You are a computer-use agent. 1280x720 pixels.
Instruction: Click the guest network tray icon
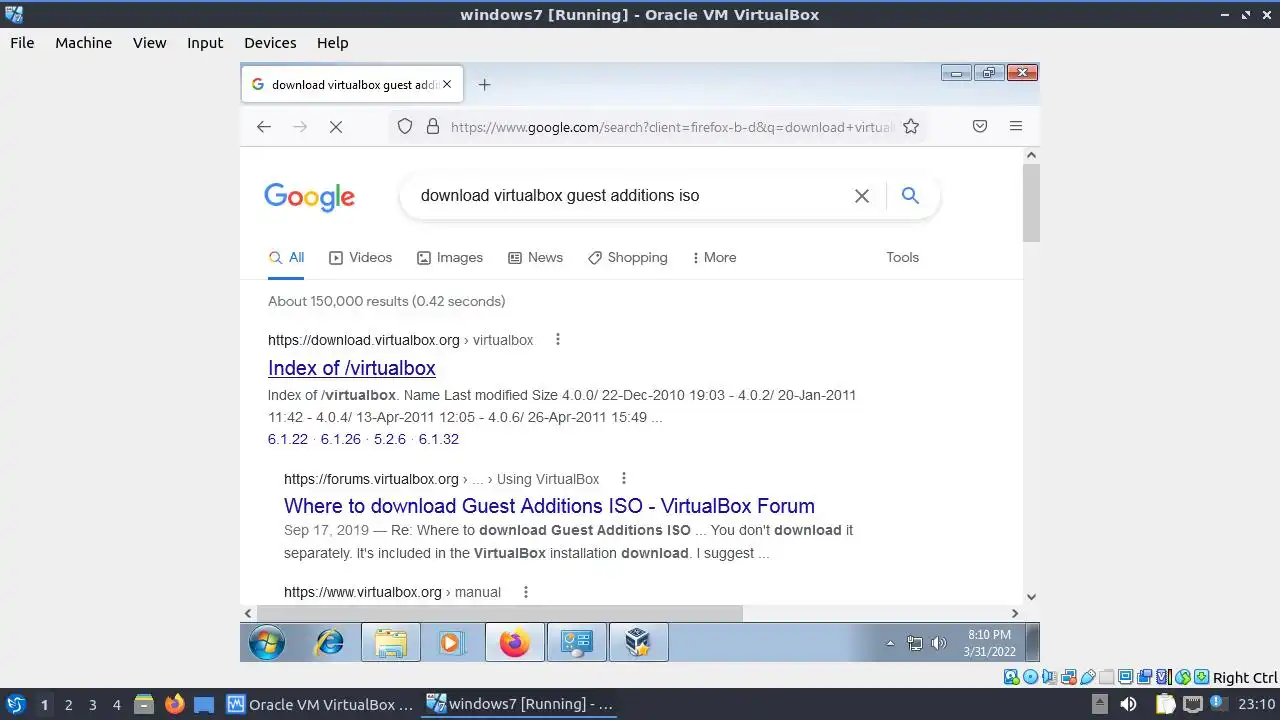915,643
